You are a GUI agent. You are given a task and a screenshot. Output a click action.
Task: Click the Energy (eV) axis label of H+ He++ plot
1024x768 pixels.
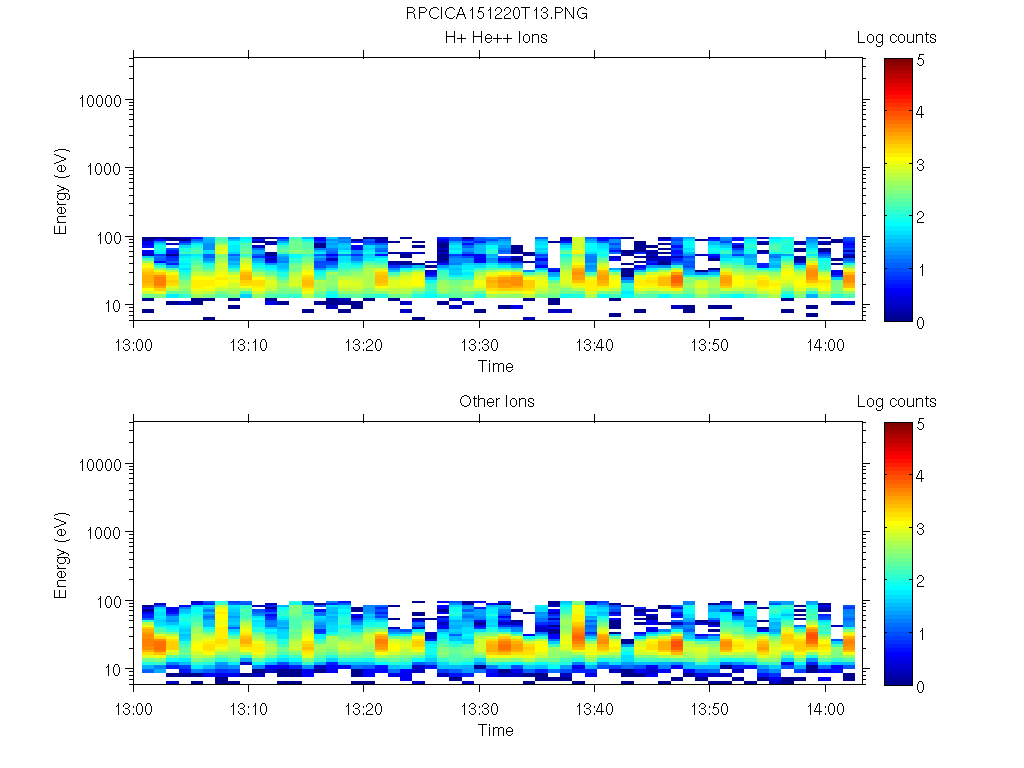61,191
